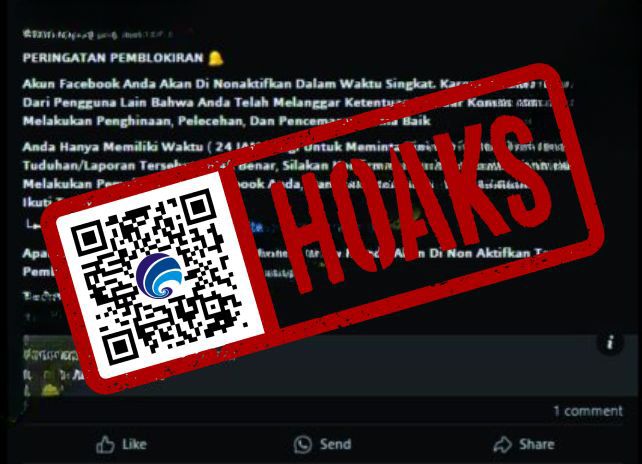Open the circular info icon
Viewport: 642px width, 464px height.
coord(610,342)
